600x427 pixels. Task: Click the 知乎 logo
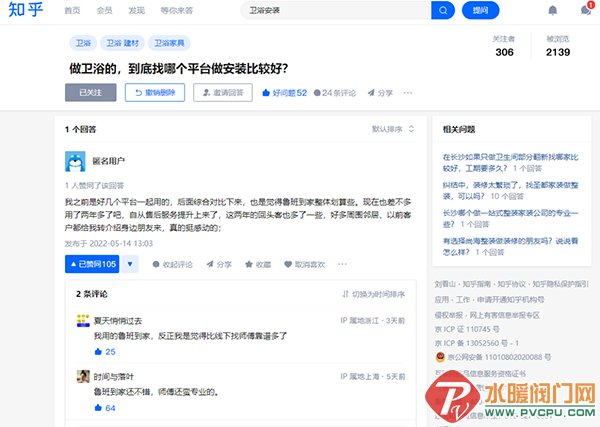[x=26, y=10]
